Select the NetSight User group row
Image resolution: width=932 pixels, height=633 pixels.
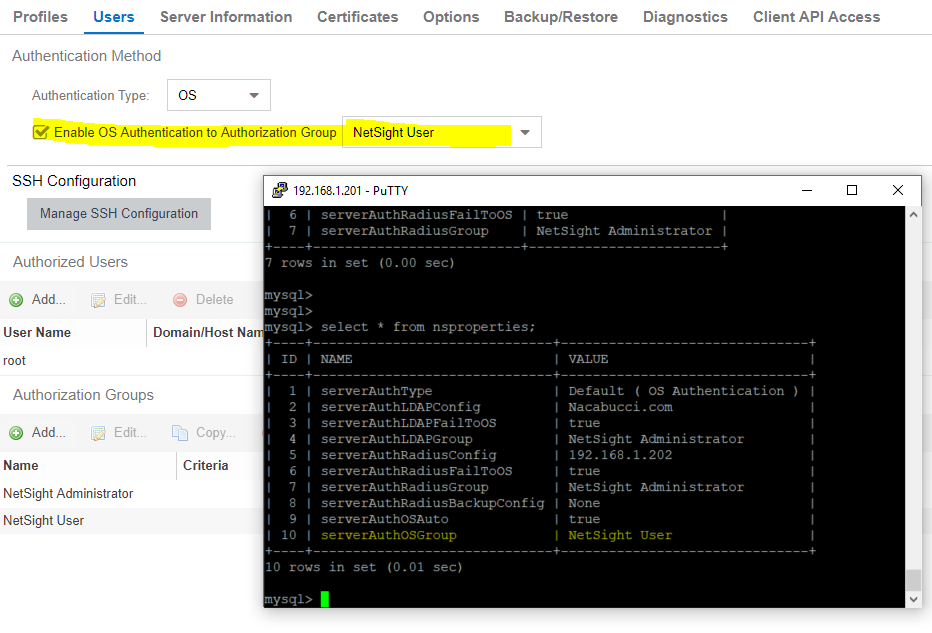(x=131, y=521)
